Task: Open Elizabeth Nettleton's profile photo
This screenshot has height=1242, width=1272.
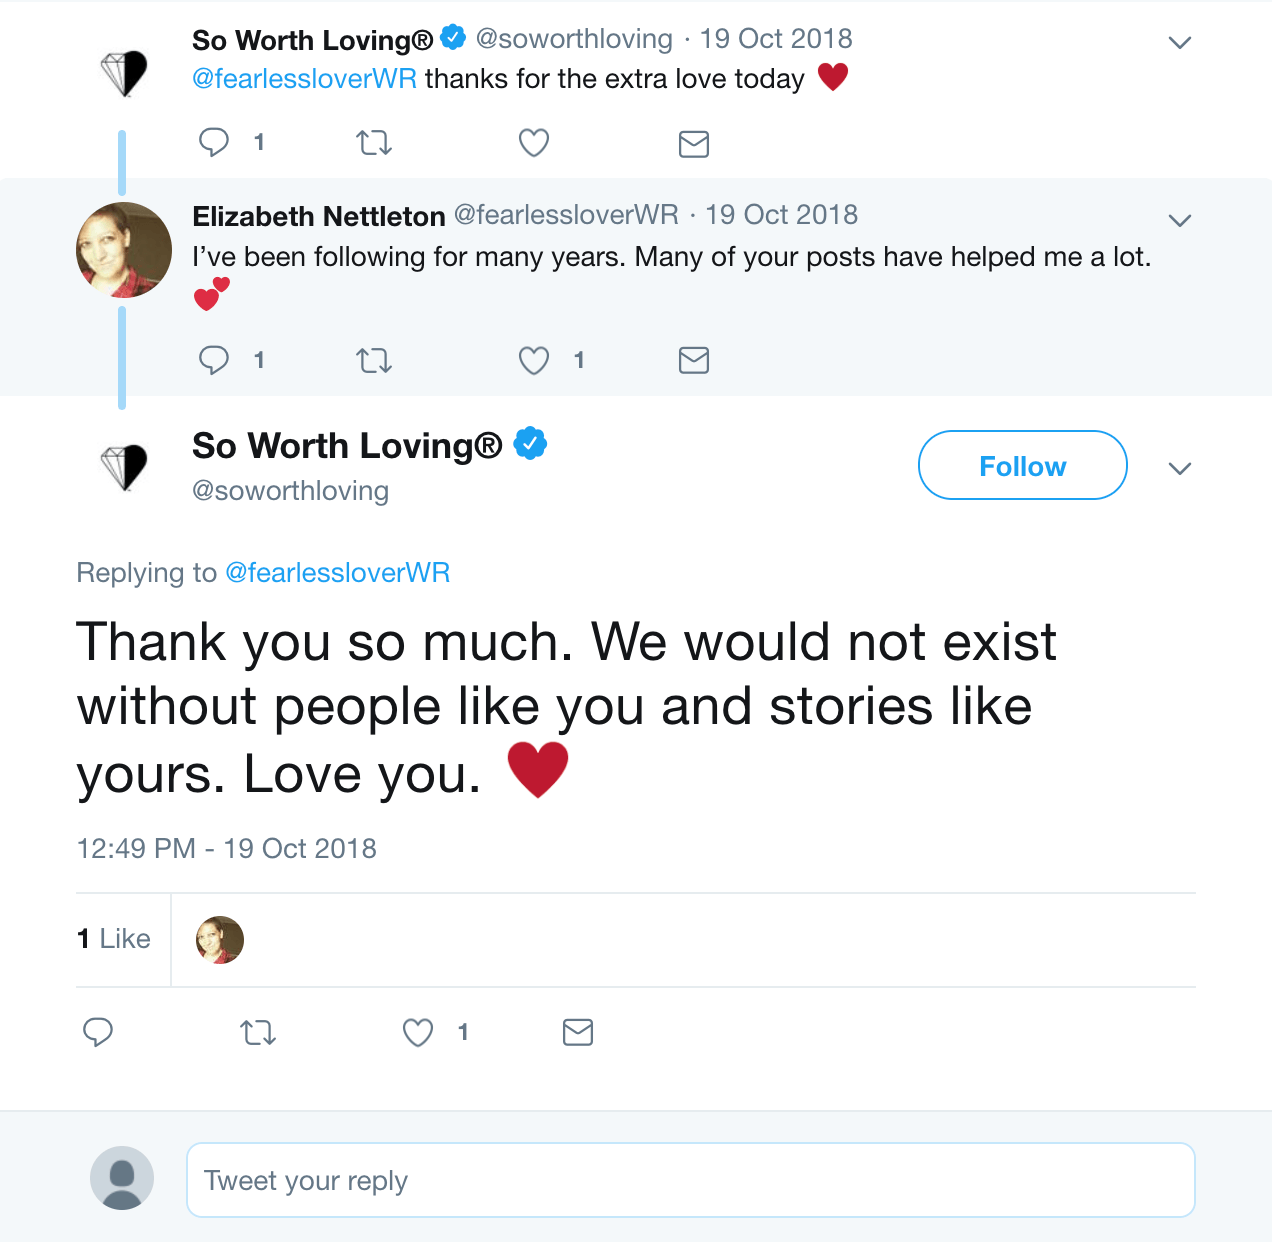Action: click(124, 250)
